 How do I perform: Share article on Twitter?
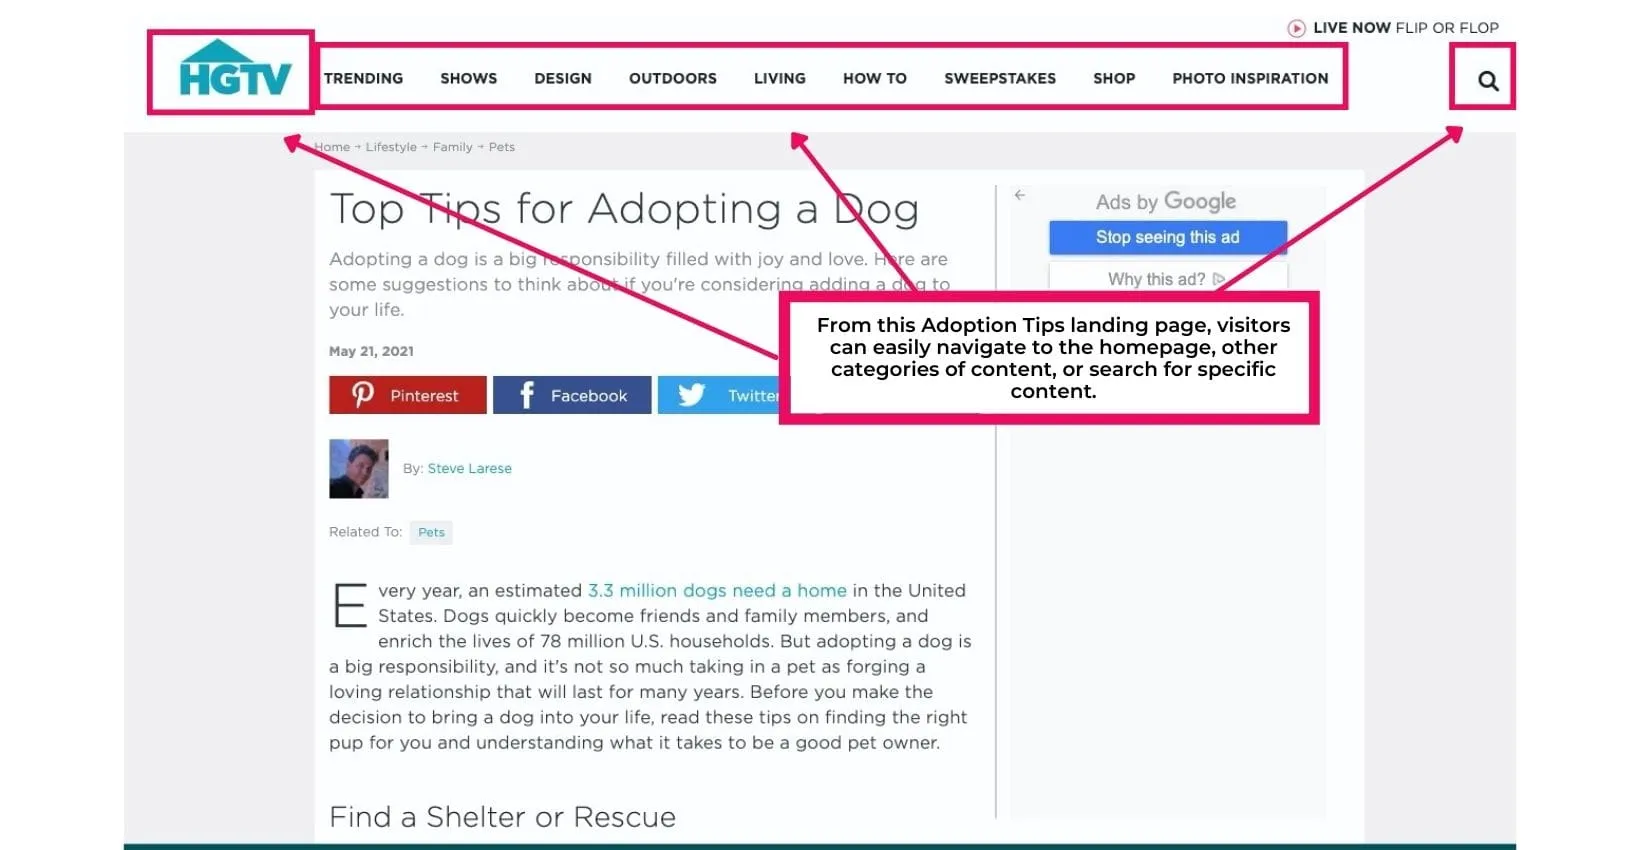[718, 395]
